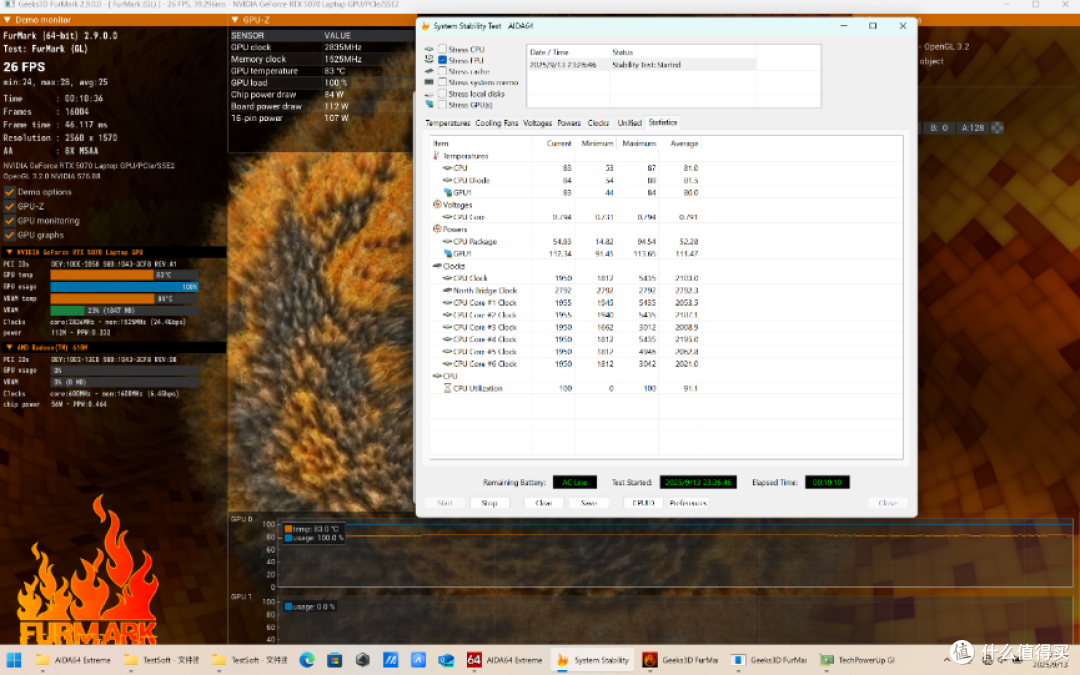Open the Preferences button
This screenshot has height=675, width=1080.
(x=687, y=503)
